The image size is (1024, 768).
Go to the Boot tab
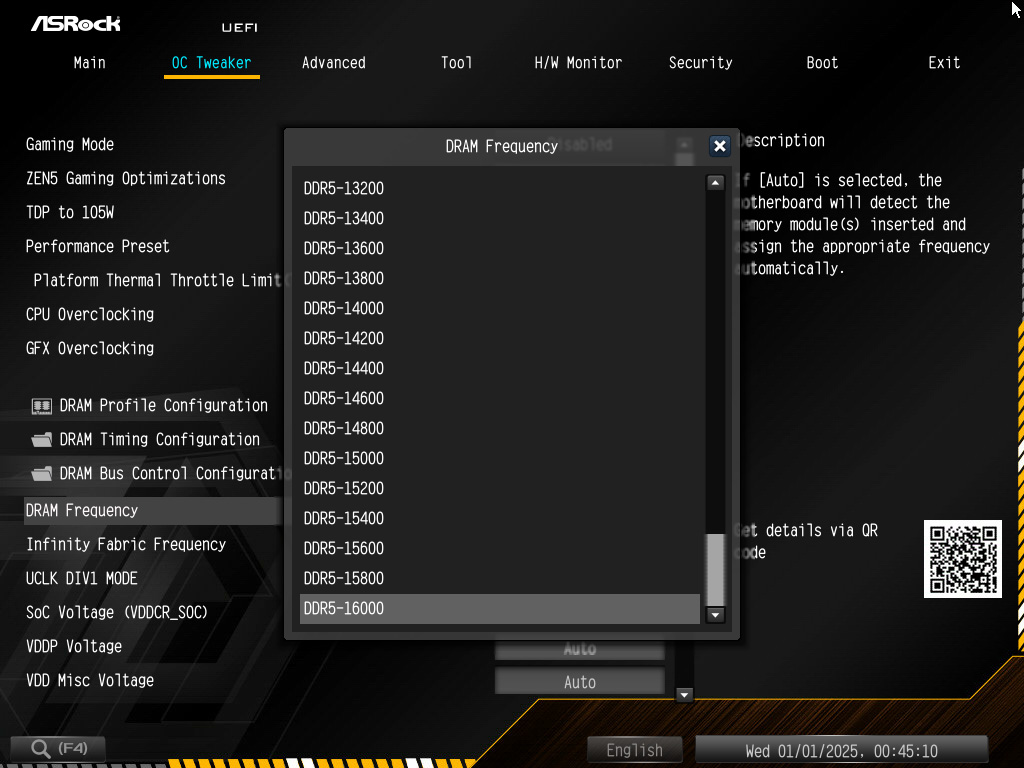click(x=822, y=63)
